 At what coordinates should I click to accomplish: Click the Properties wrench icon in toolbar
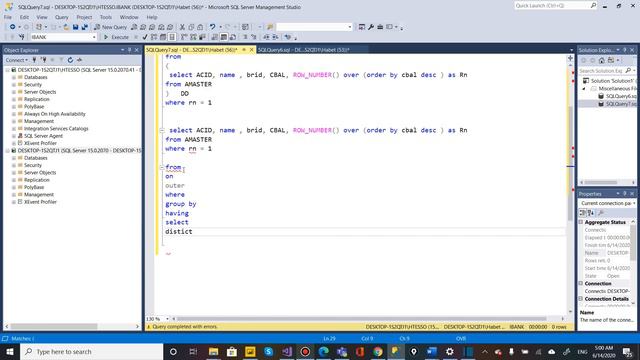371,27
